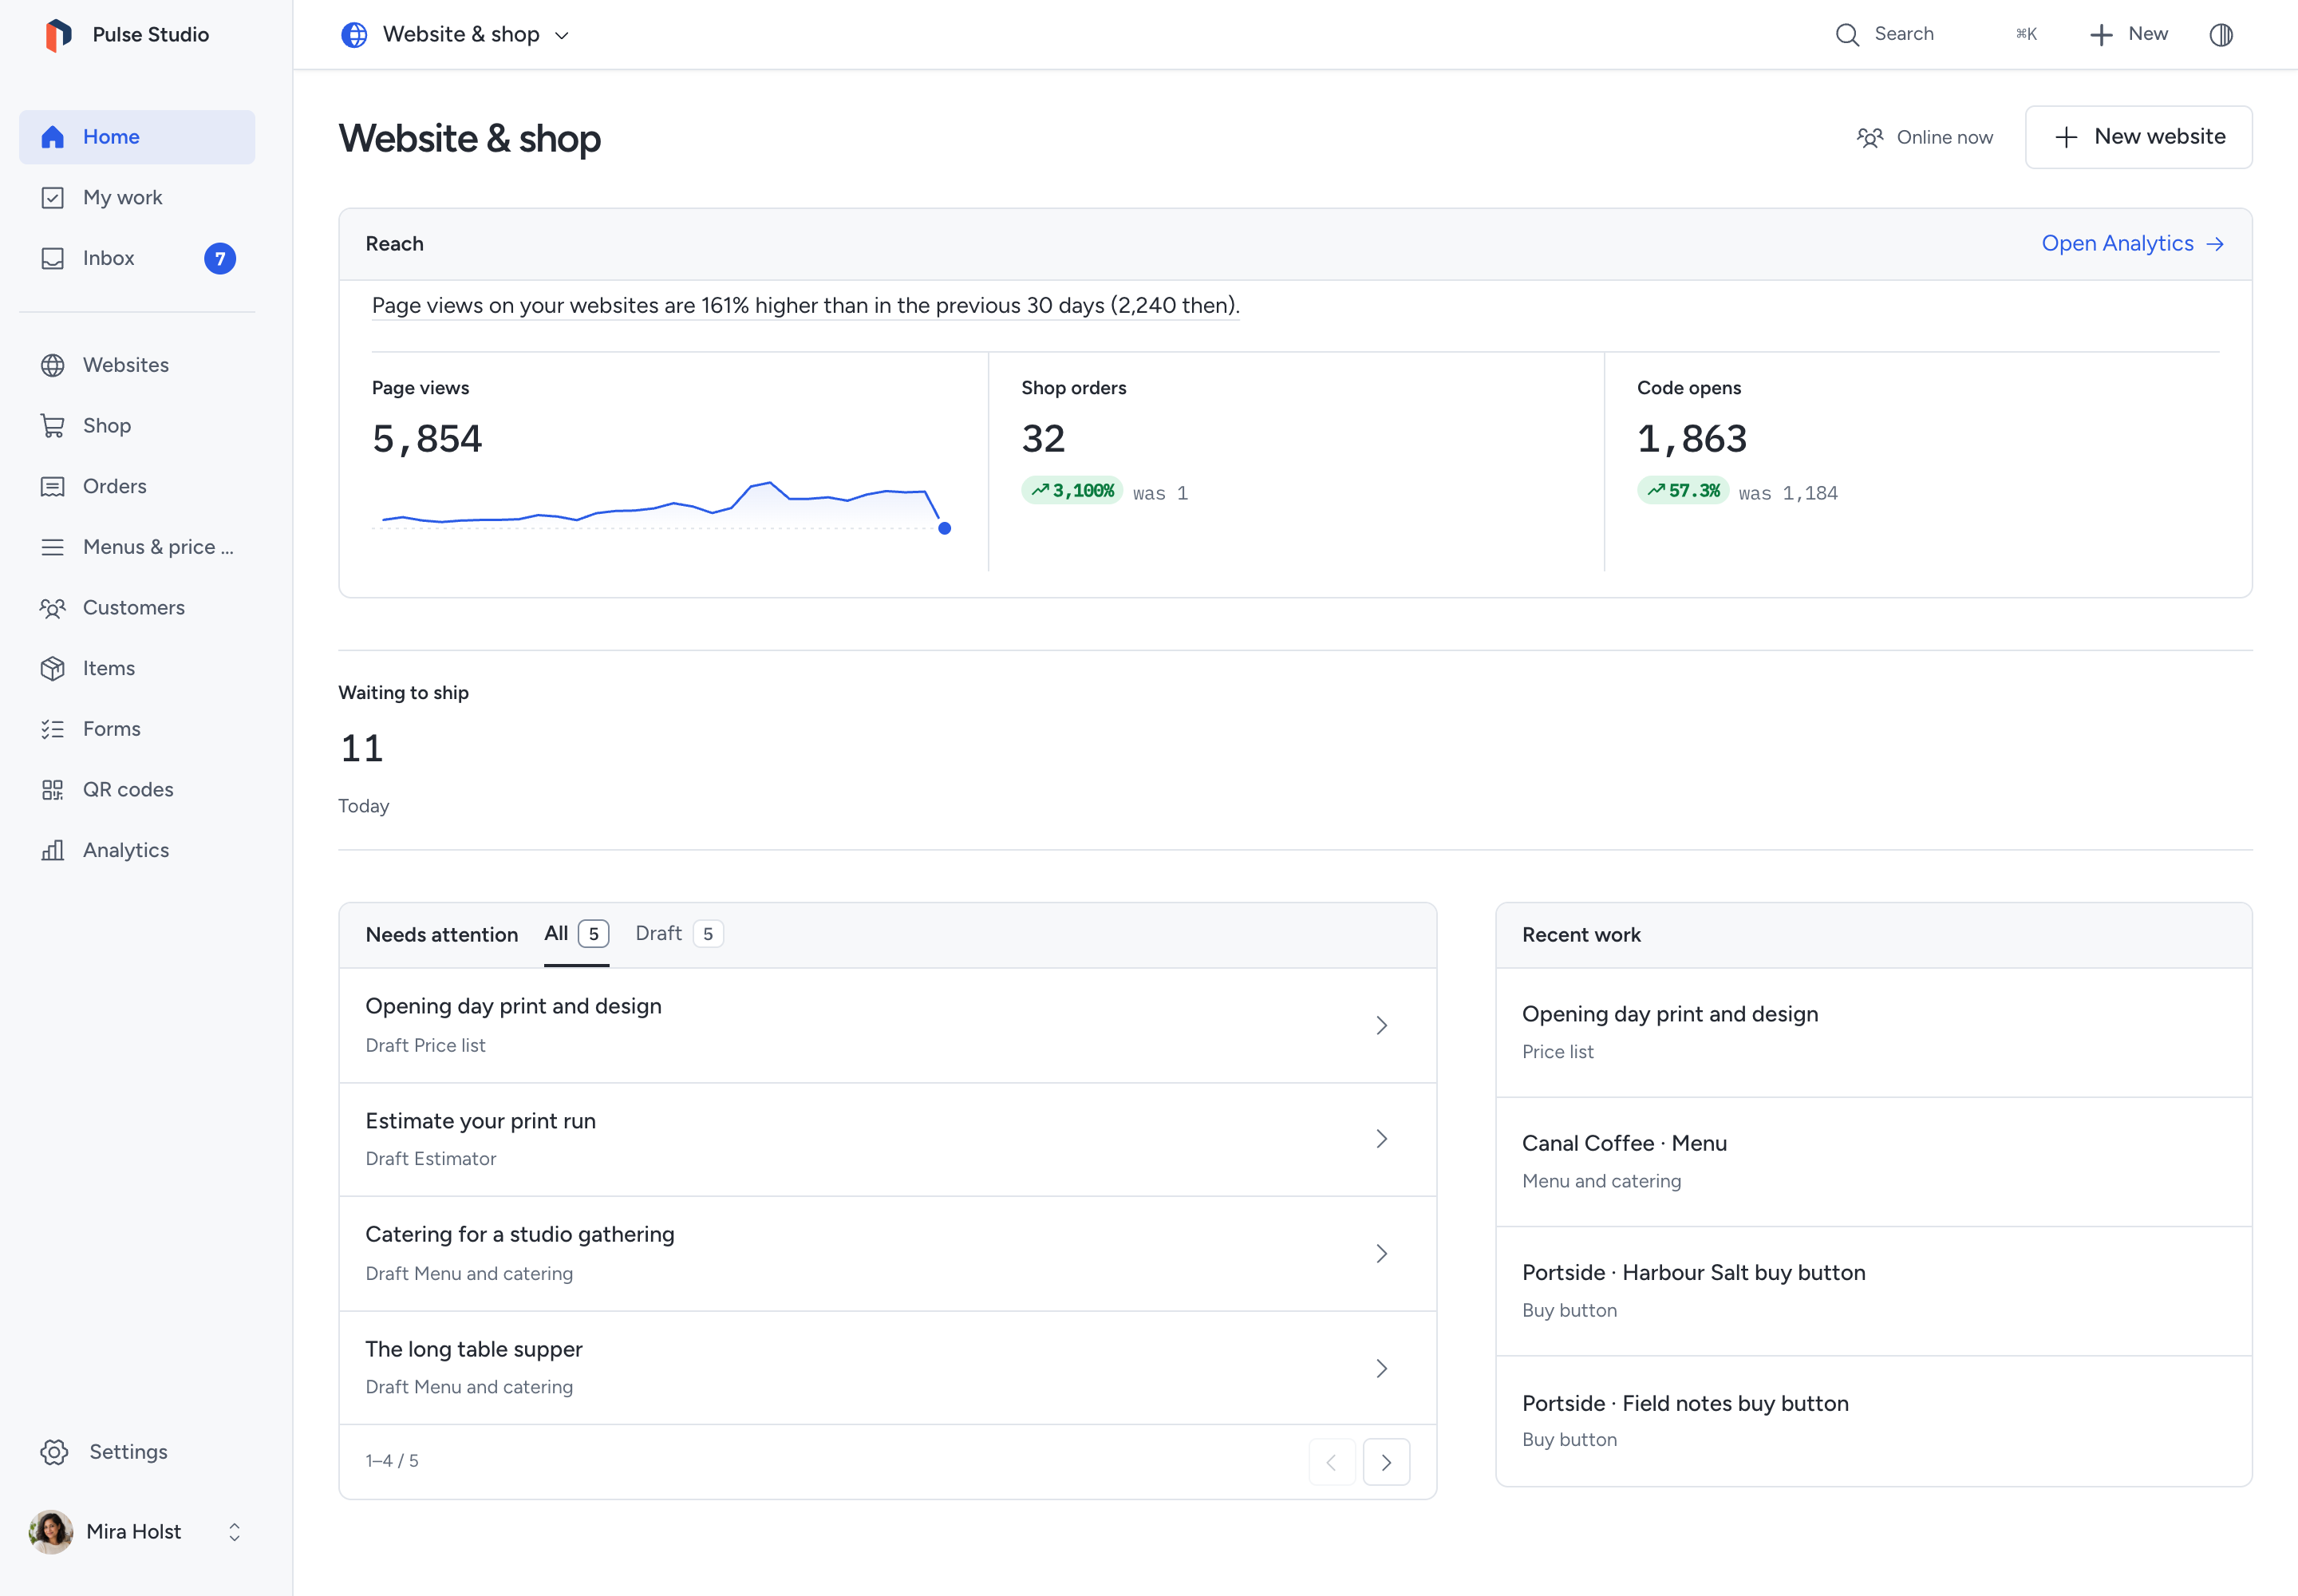
Task: Open My work checklist icon
Action: click(53, 198)
